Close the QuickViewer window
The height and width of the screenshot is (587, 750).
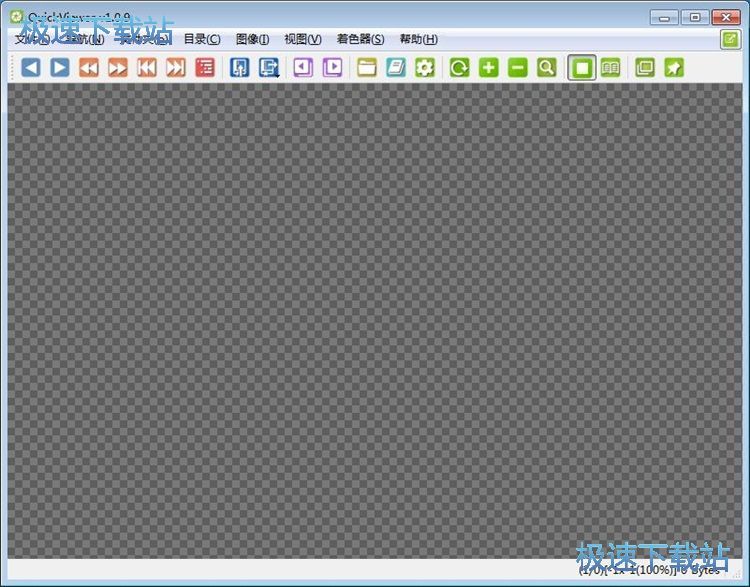point(726,17)
